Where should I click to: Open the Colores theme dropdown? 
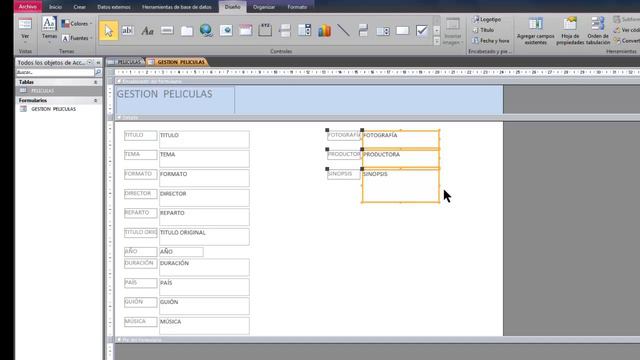click(x=76, y=24)
